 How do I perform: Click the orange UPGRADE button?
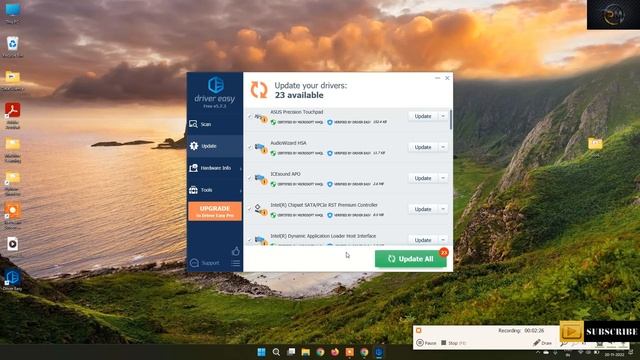click(215, 211)
